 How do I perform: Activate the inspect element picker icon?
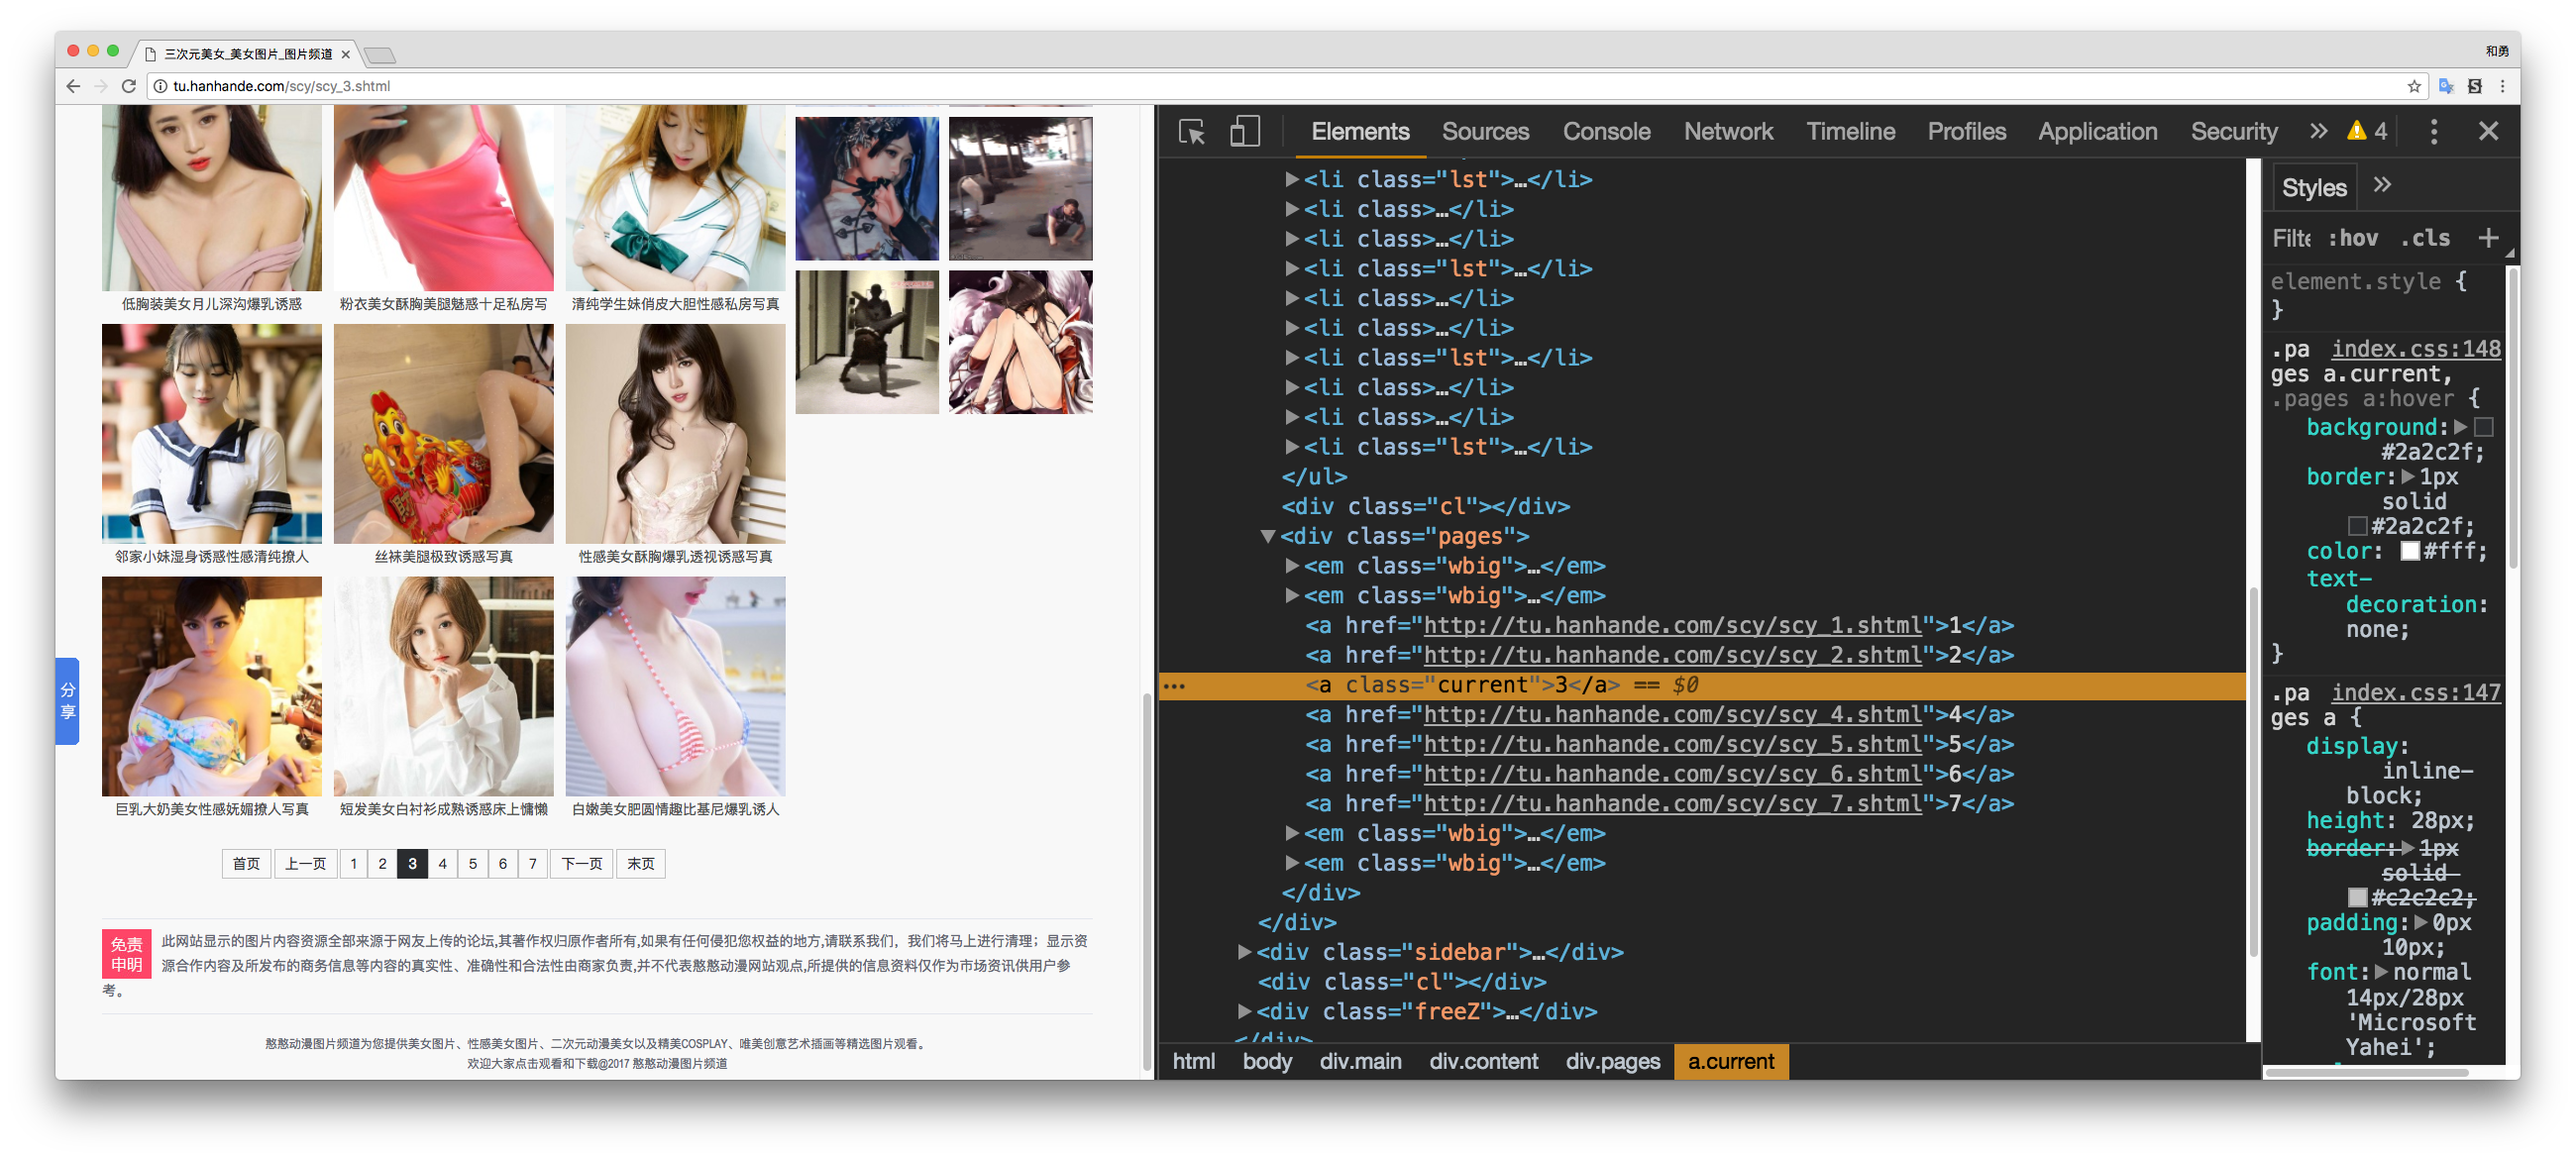(1191, 131)
